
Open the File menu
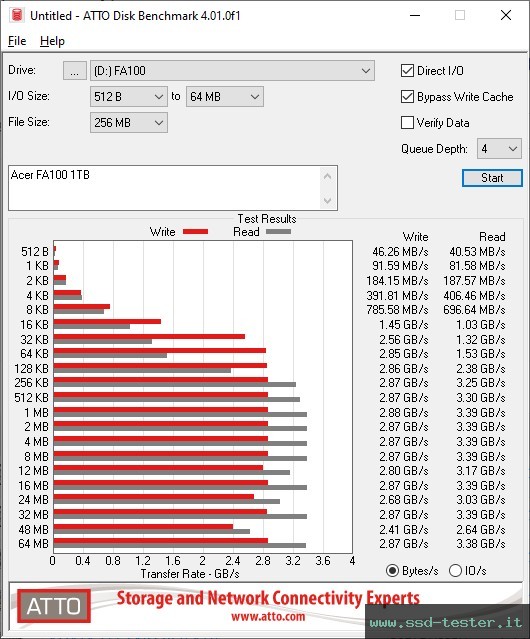(x=17, y=41)
